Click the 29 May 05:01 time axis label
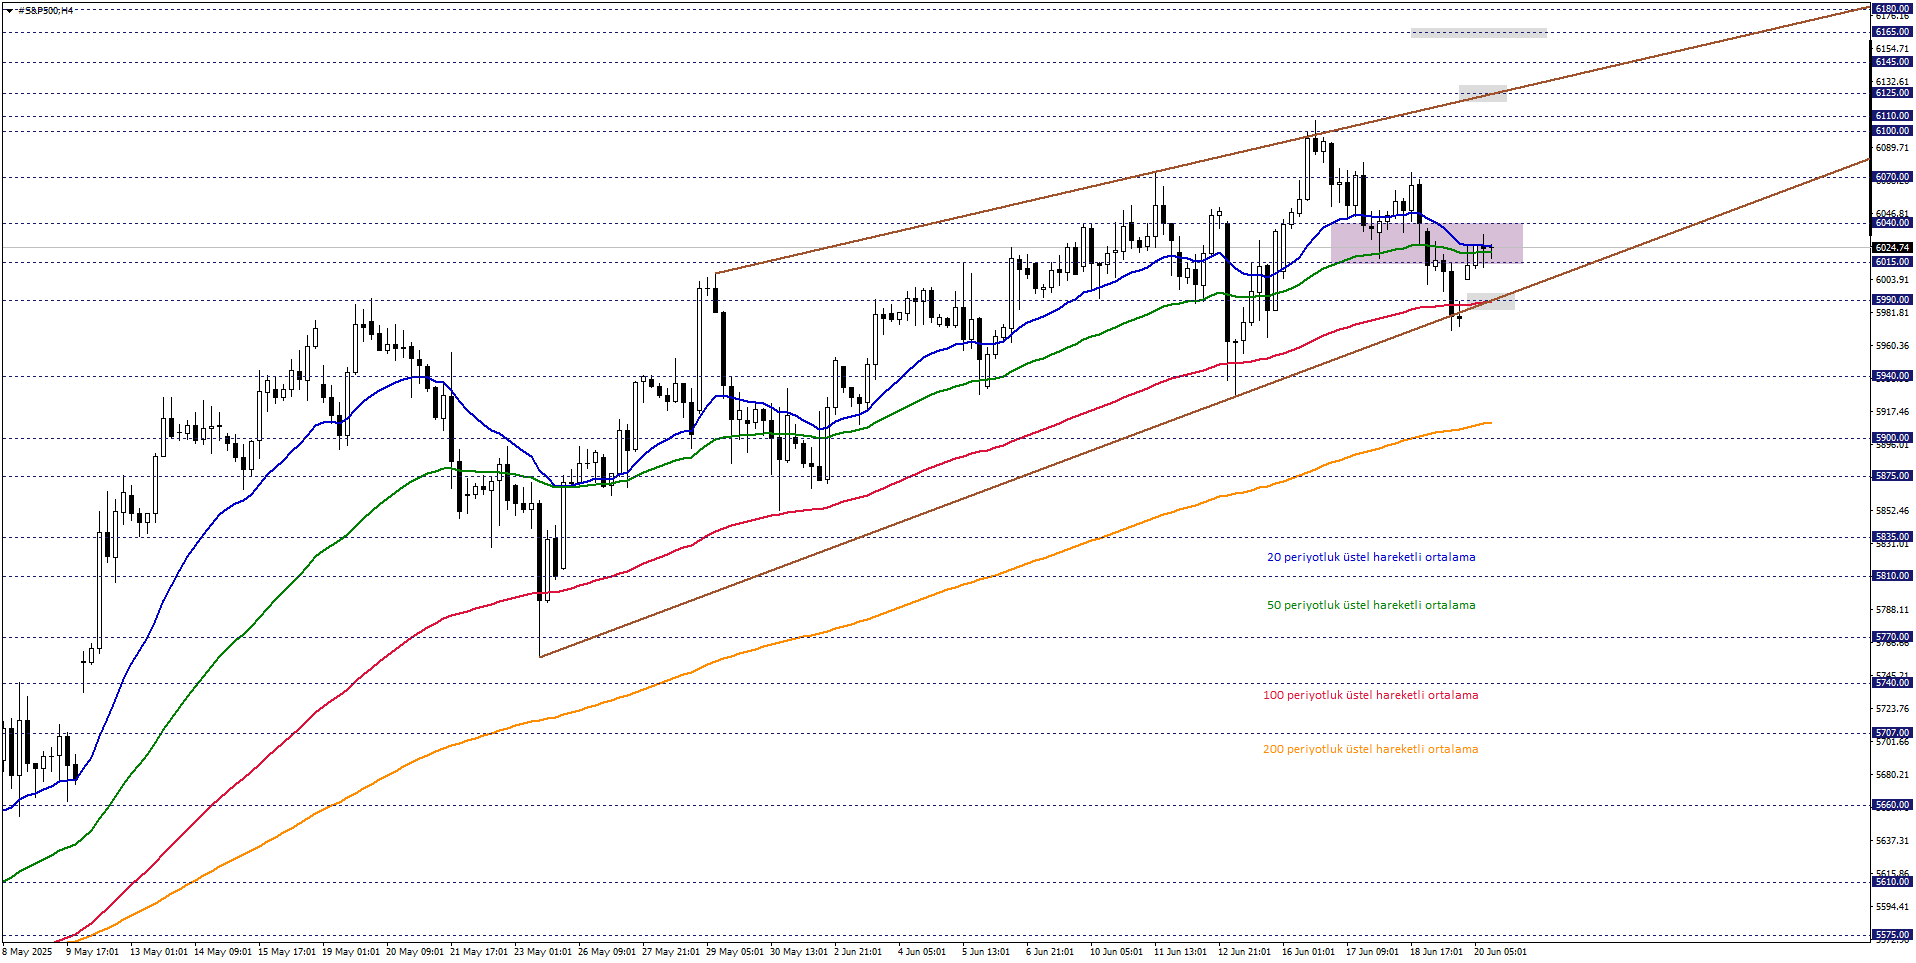 [x=735, y=952]
